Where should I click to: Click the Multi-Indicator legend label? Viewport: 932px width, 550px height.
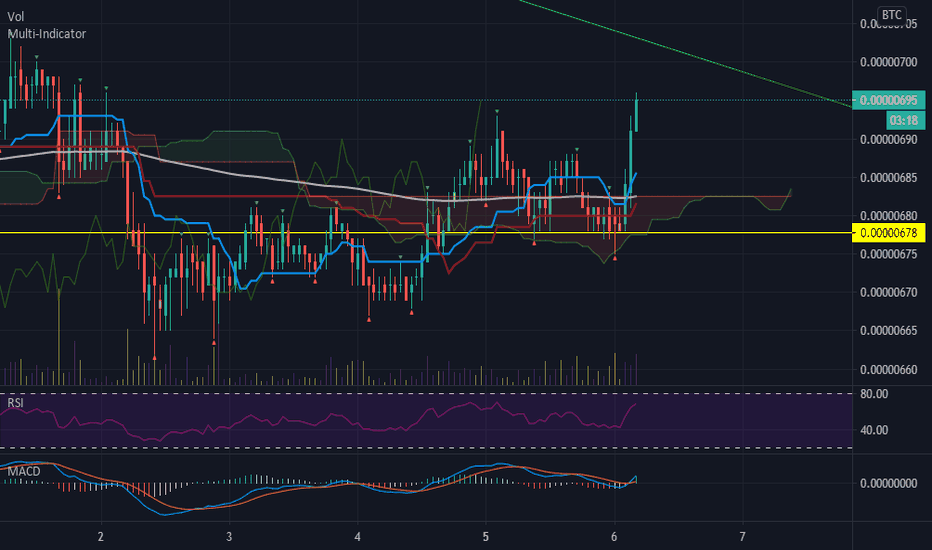(46, 34)
